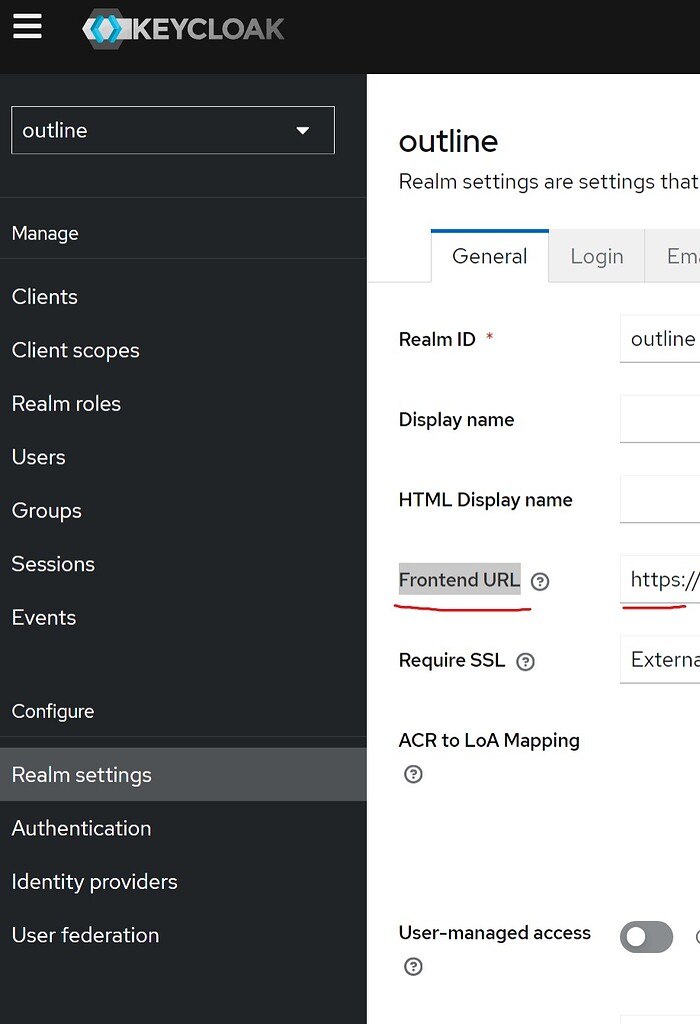Expand the outline realm selector
Image resolution: width=700 pixels, height=1024 pixels.
(x=172, y=130)
